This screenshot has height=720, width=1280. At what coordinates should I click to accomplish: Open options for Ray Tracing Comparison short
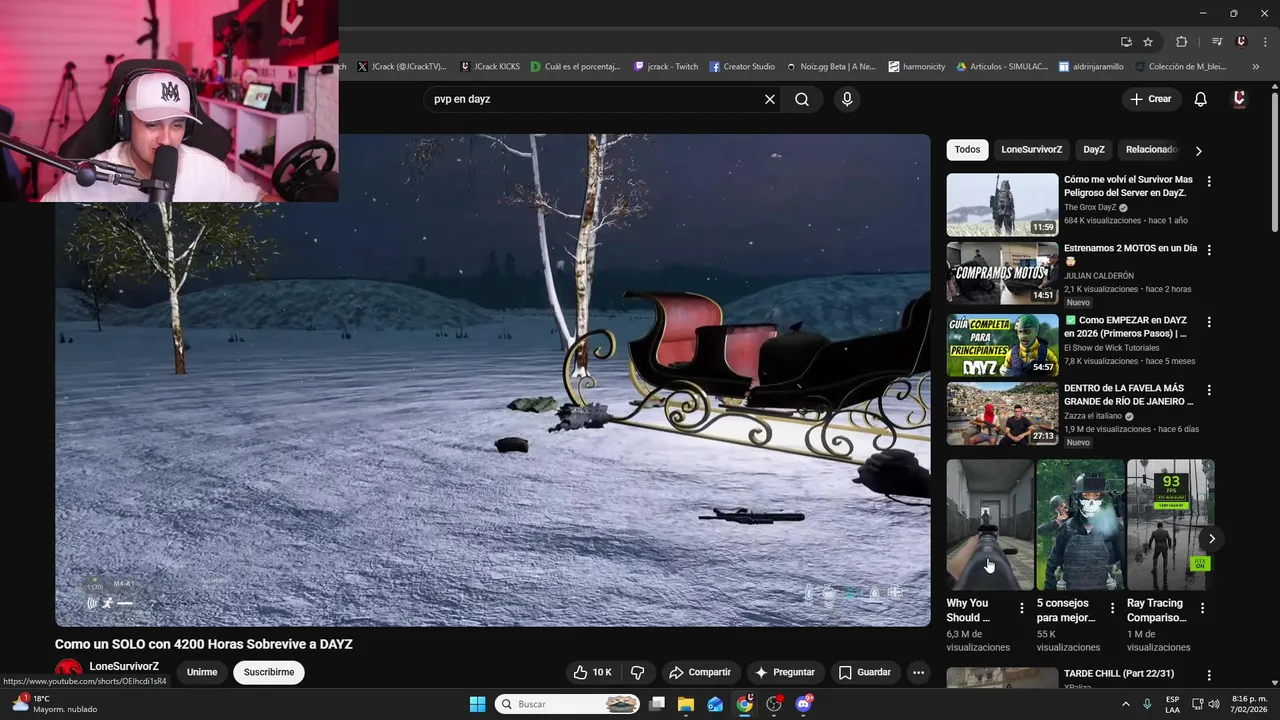[x=1202, y=608]
